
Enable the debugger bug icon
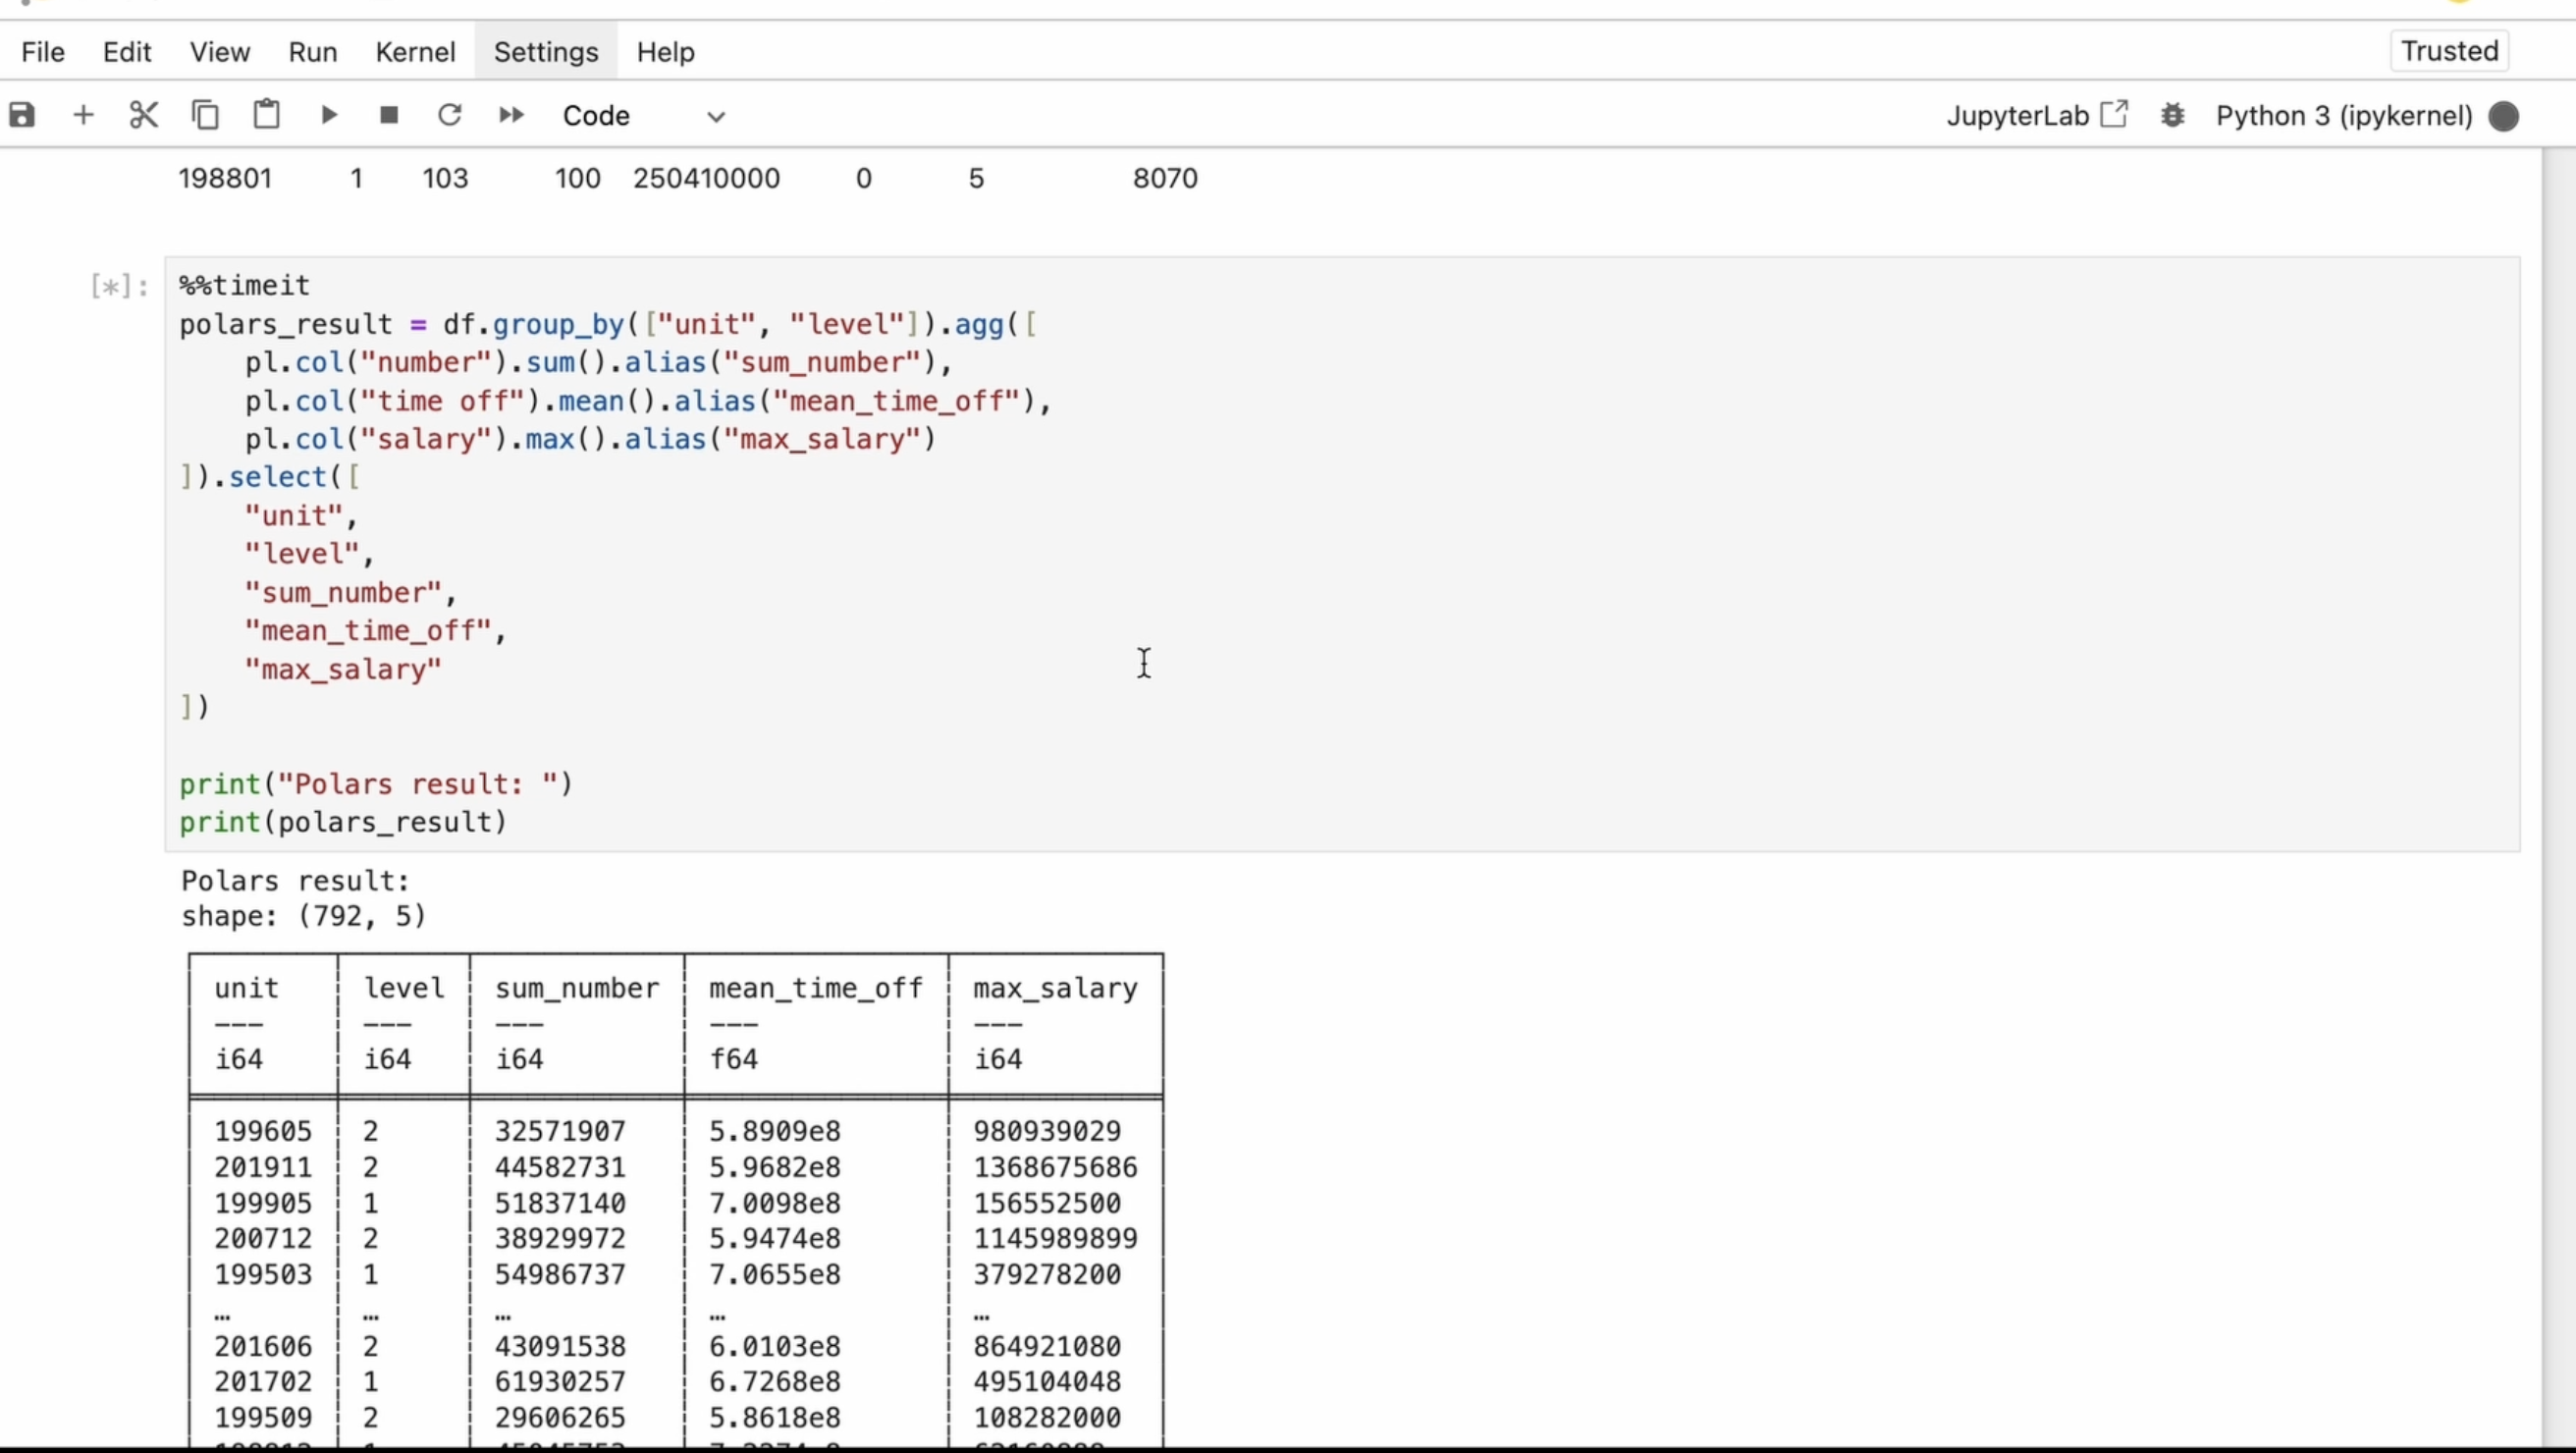(2172, 116)
